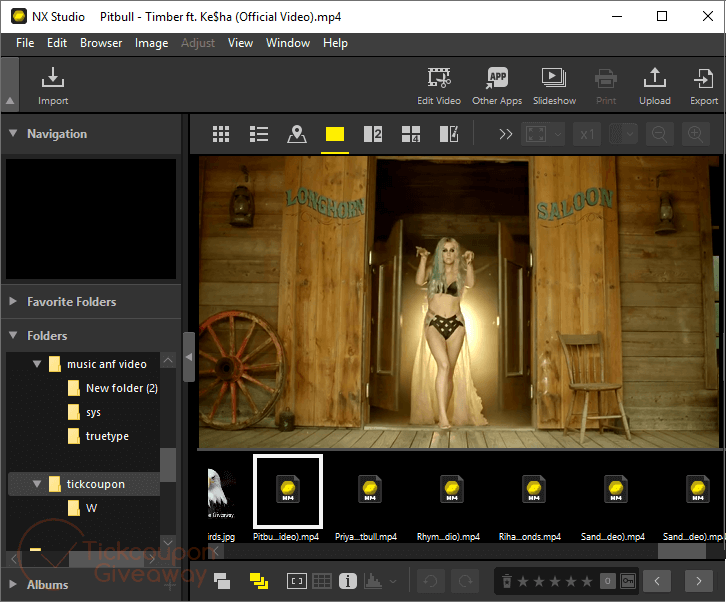Image resolution: width=726 pixels, height=602 pixels.
Task: Toggle file protect key icon
Action: click(628, 581)
